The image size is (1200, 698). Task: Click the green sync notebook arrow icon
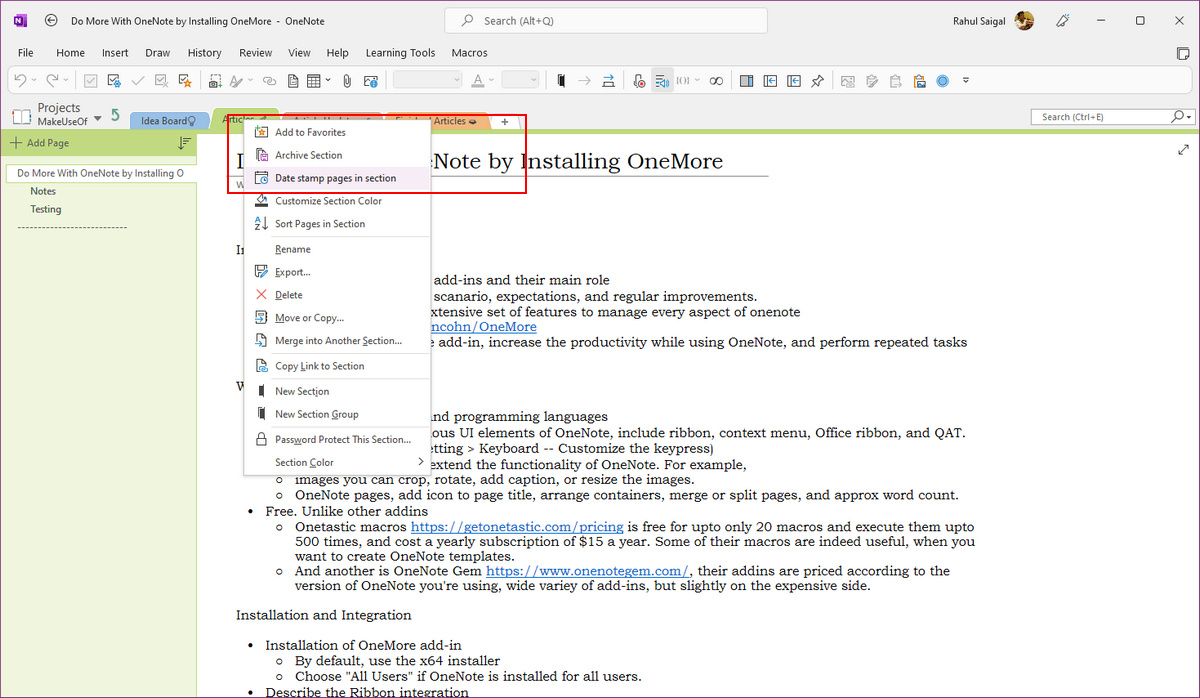click(115, 116)
